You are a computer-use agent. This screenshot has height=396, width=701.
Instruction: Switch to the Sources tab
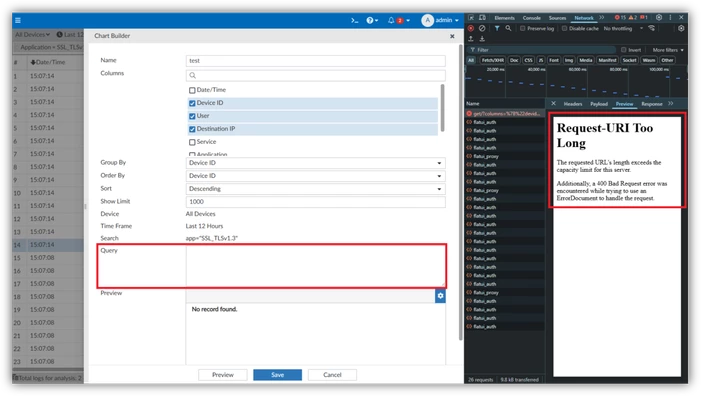coord(557,18)
